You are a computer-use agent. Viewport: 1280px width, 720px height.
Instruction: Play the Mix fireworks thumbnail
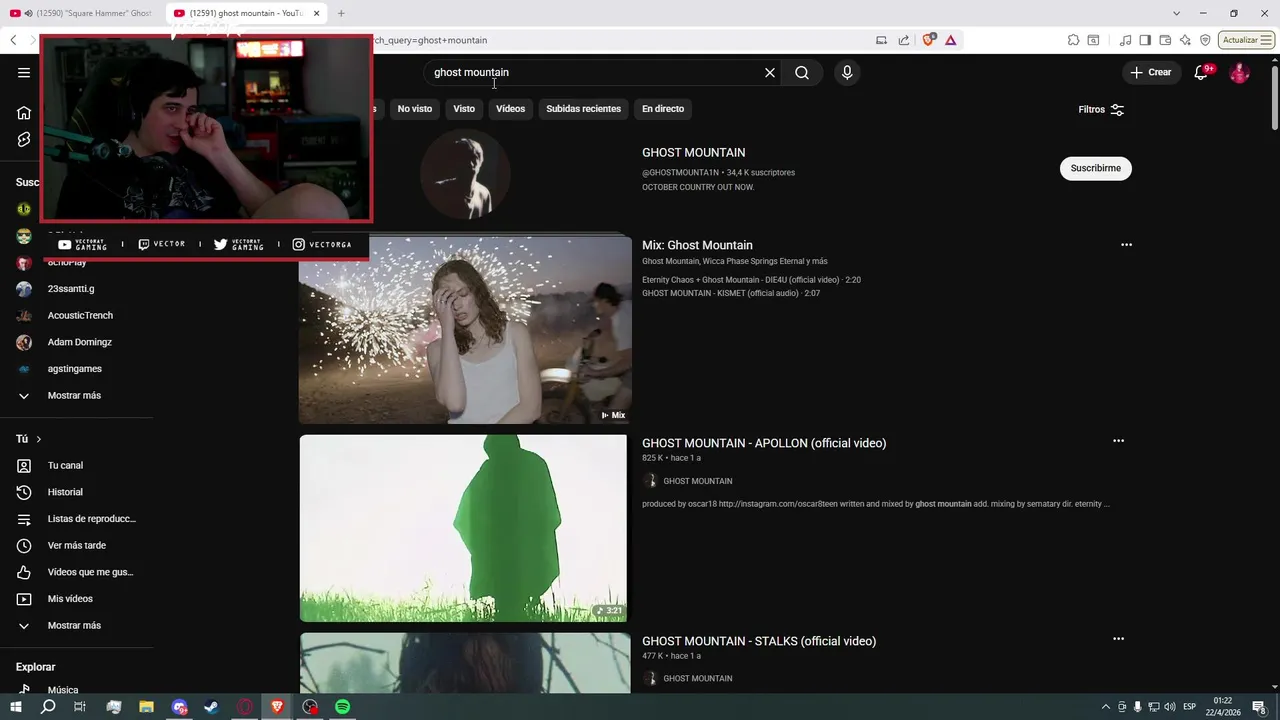coord(465,330)
